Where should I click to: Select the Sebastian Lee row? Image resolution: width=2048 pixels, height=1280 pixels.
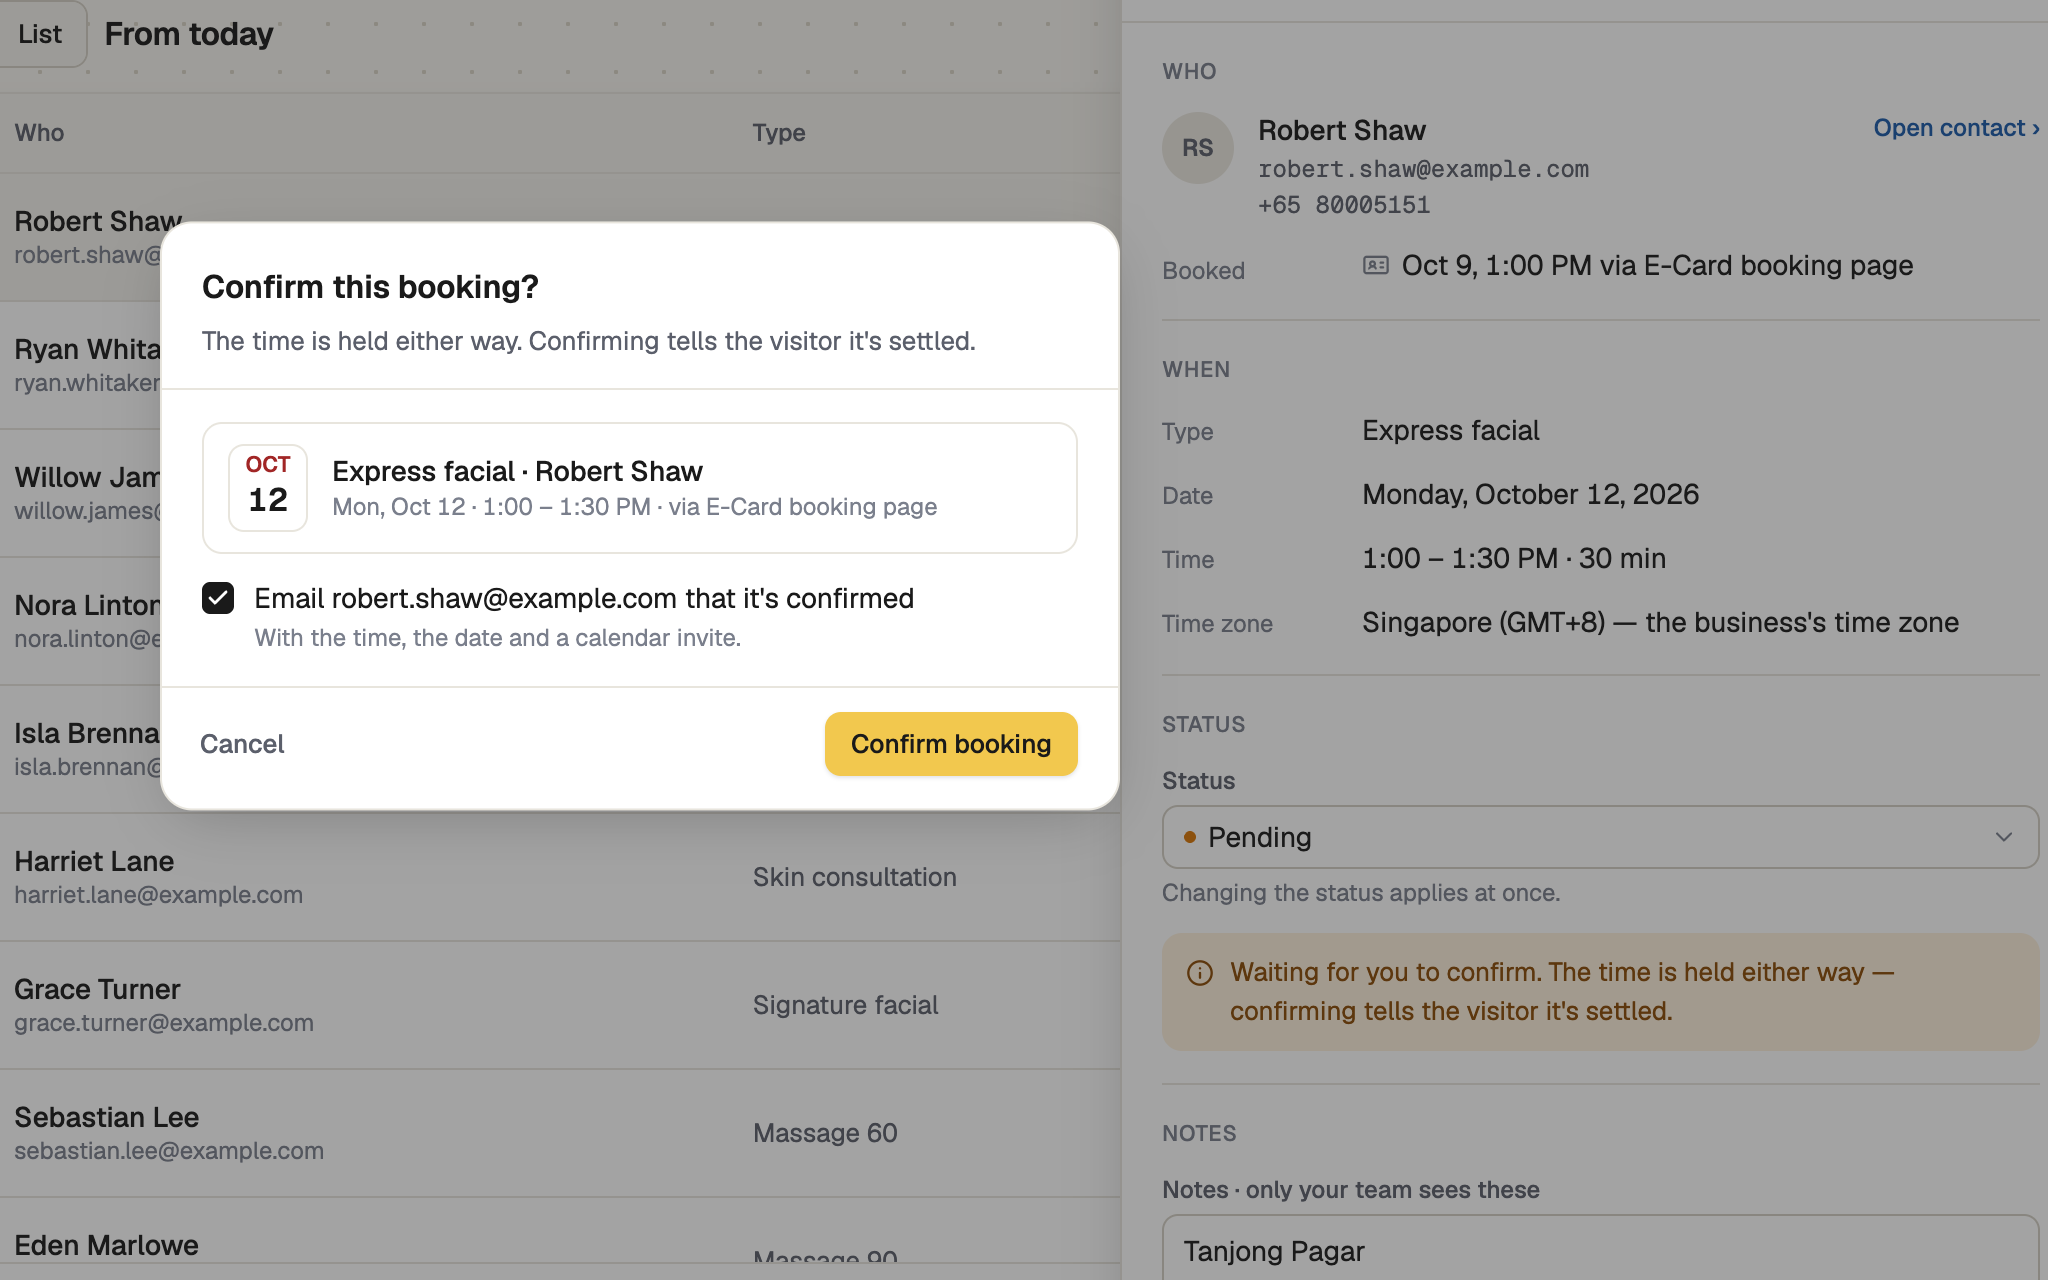(x=560, y=1133)
